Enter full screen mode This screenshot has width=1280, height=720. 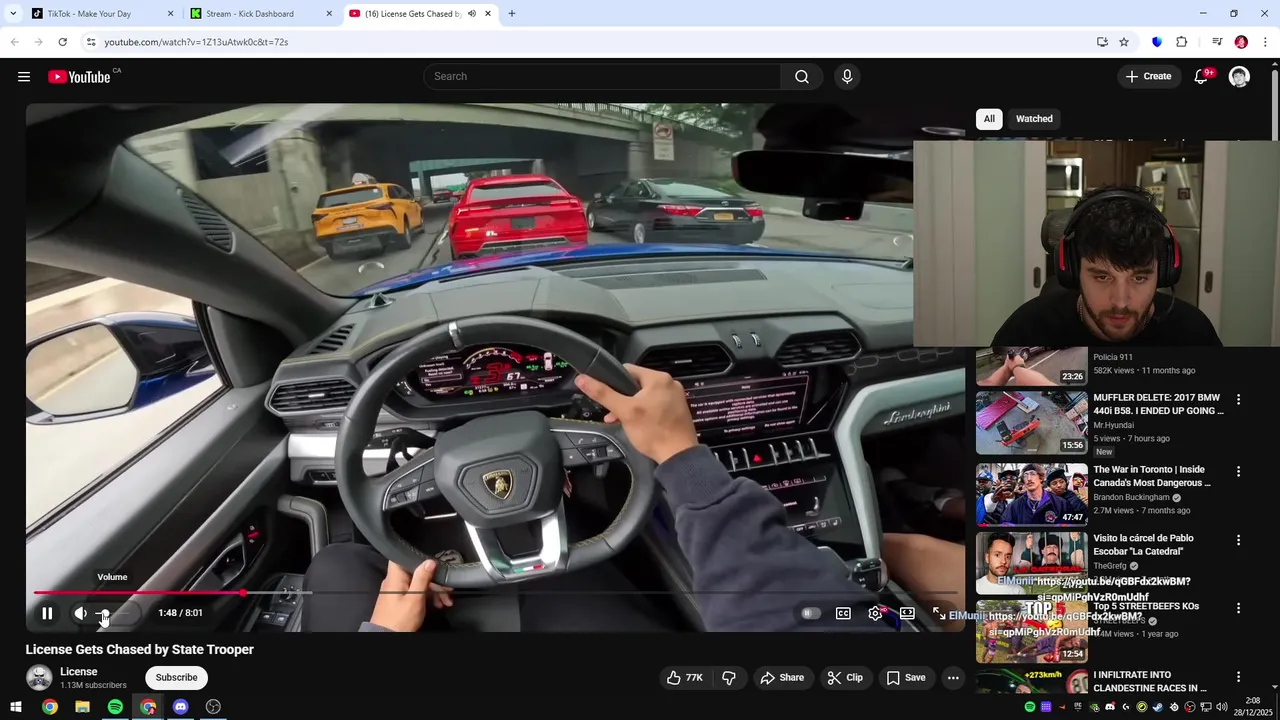[x=939, y=613]
